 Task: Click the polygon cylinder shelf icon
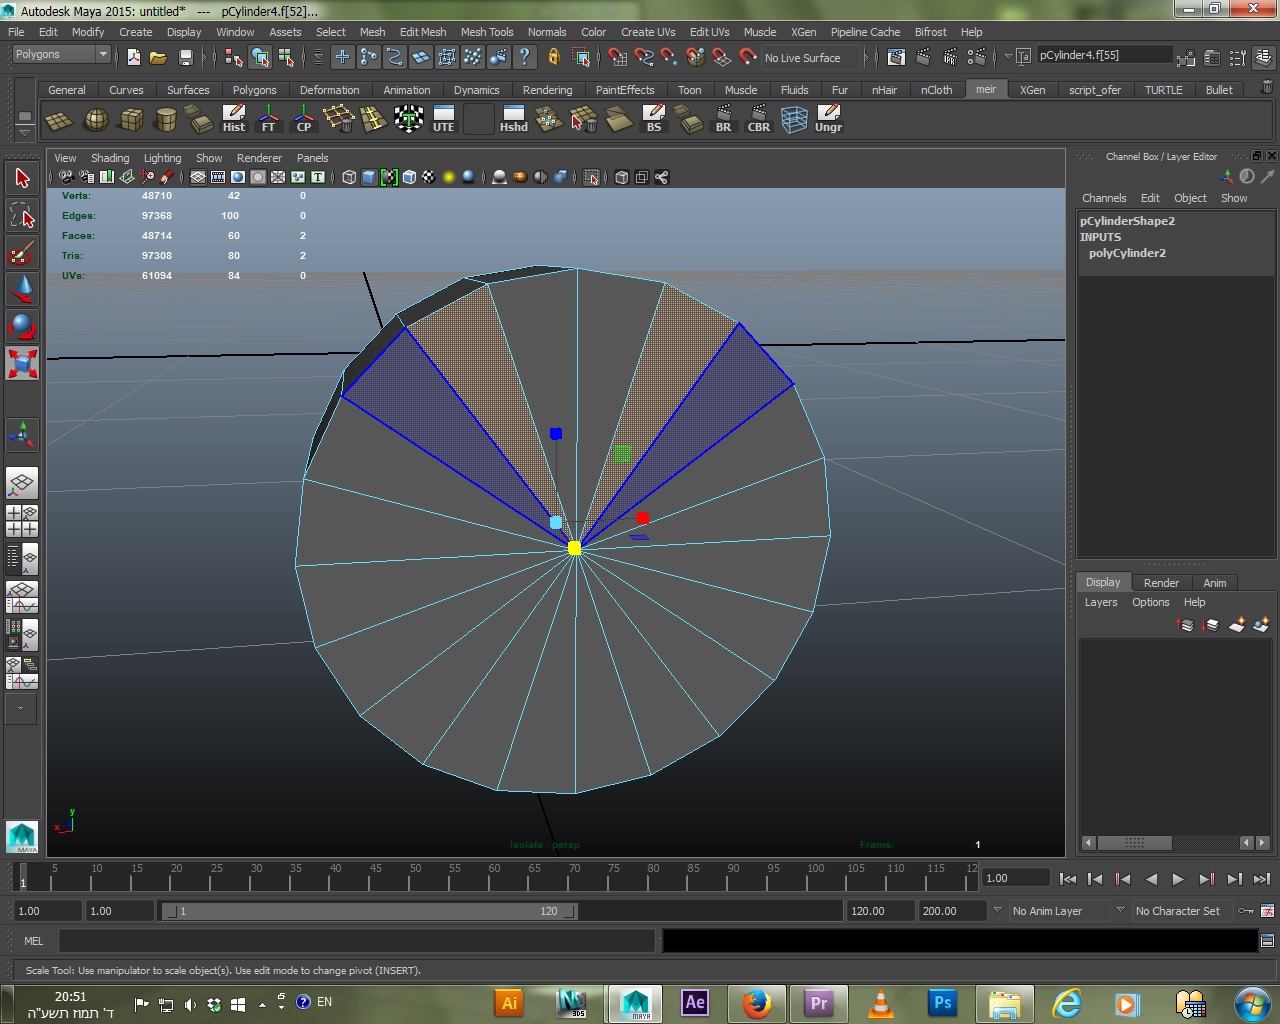point(165,120)
